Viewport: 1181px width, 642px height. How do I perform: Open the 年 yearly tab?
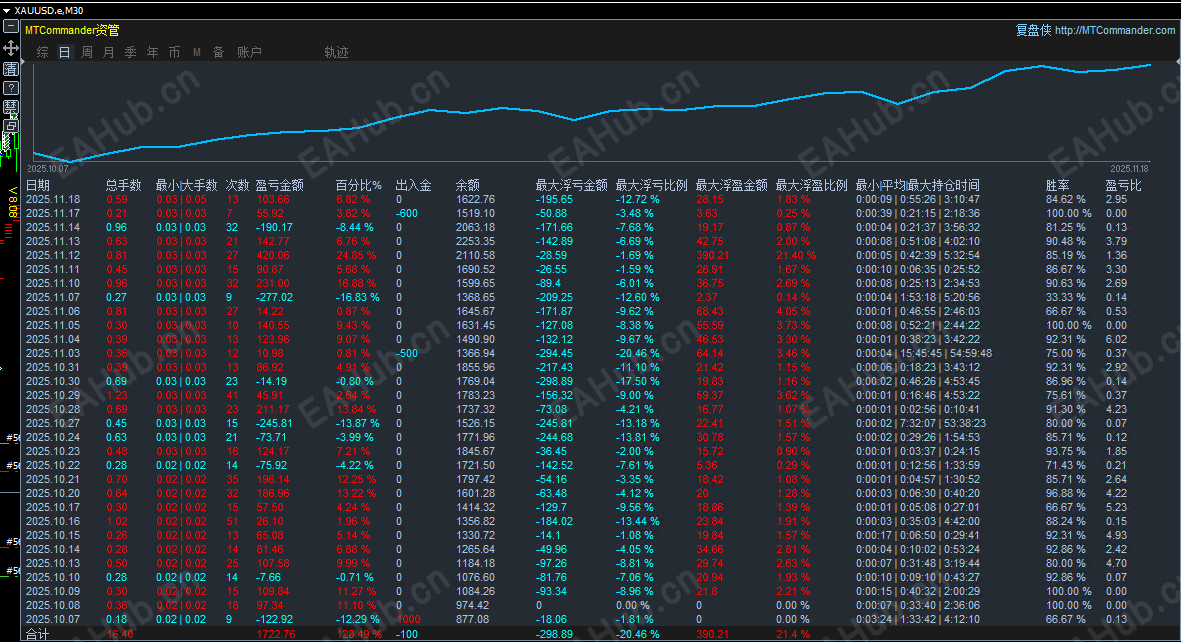click(152, 52)
